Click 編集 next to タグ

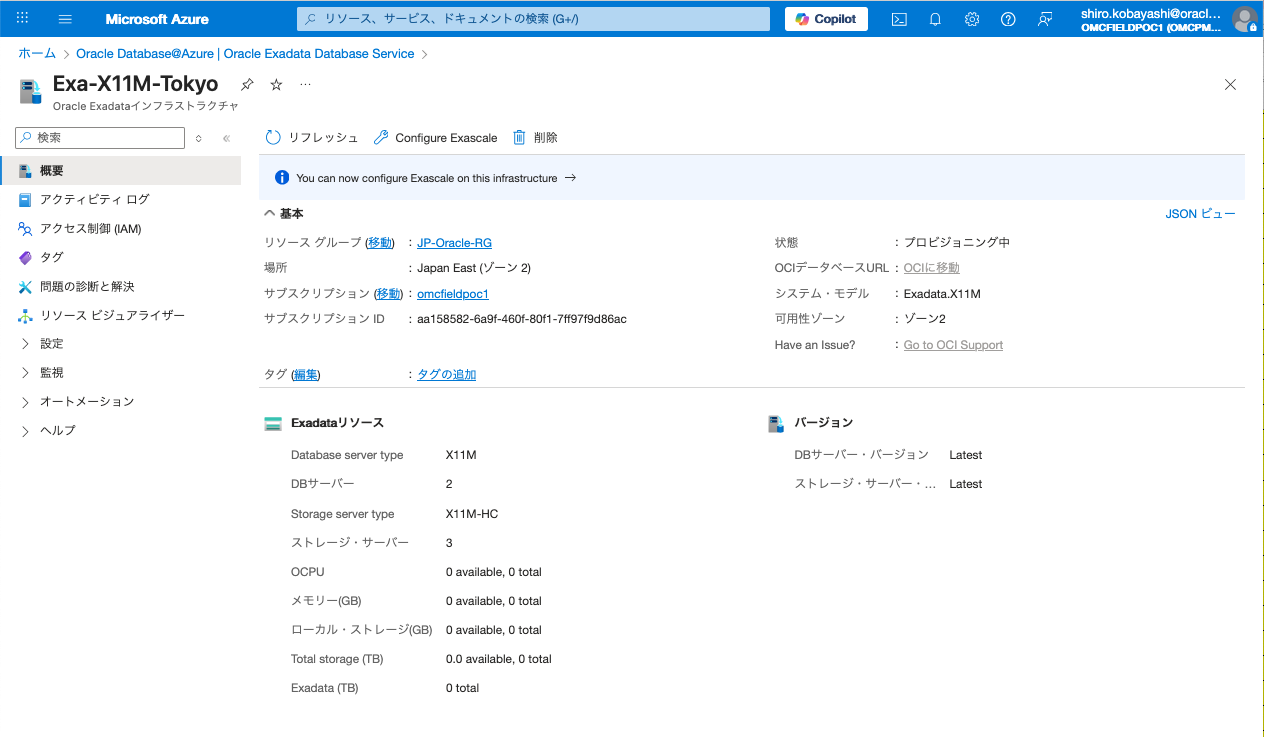(x=307, y=375)
